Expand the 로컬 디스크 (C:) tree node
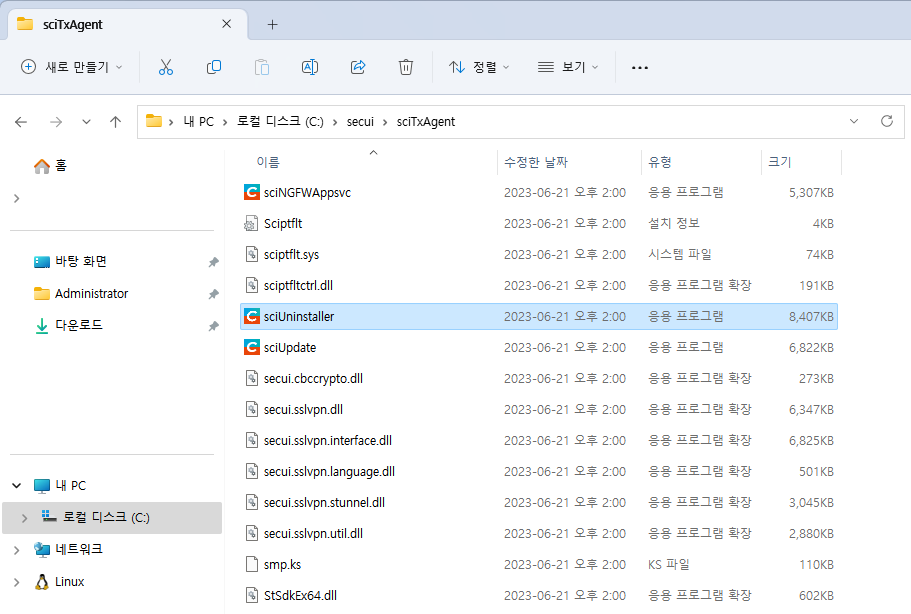Viewport: 911px width, 614px height. tap(24, 518)
